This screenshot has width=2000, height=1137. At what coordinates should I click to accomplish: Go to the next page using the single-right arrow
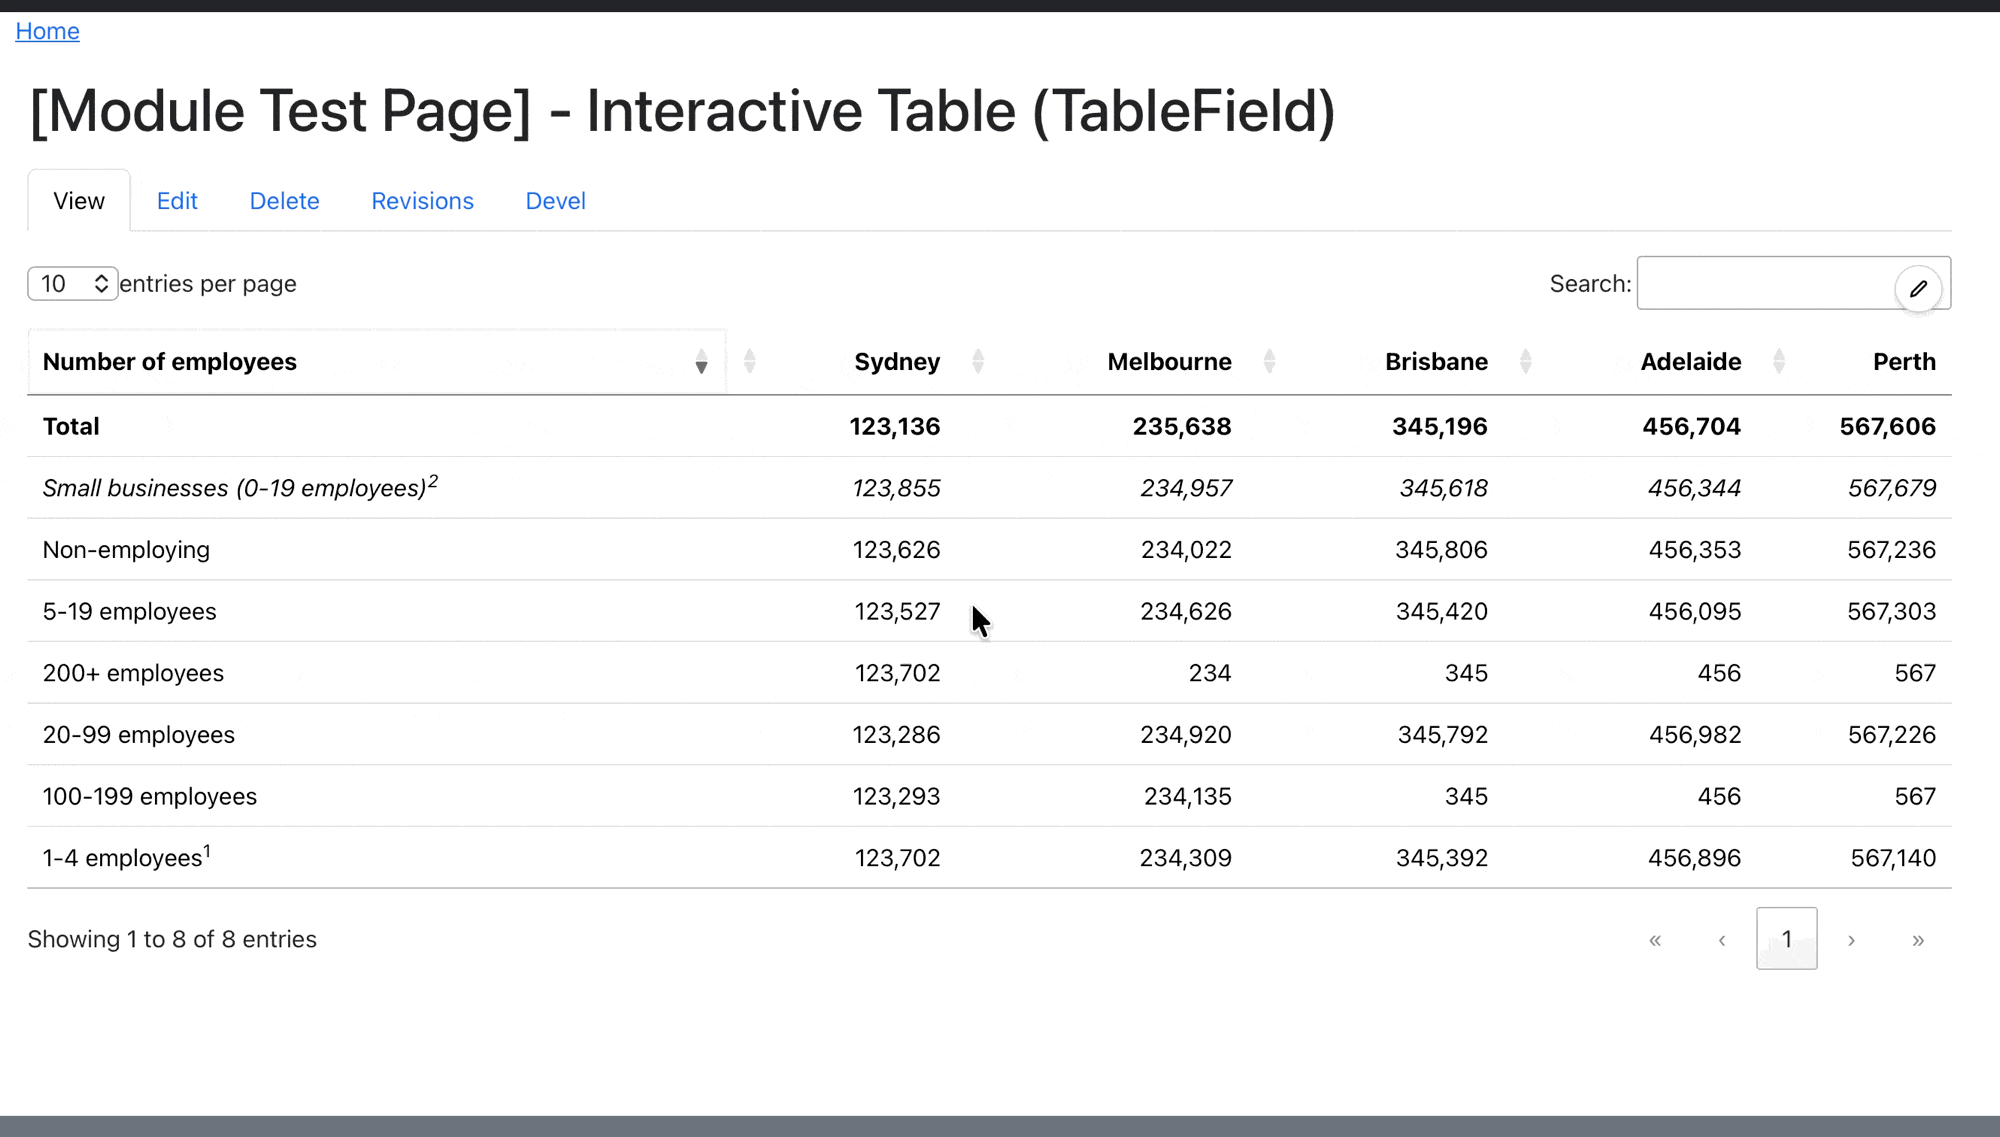[x=1851, y=940]
